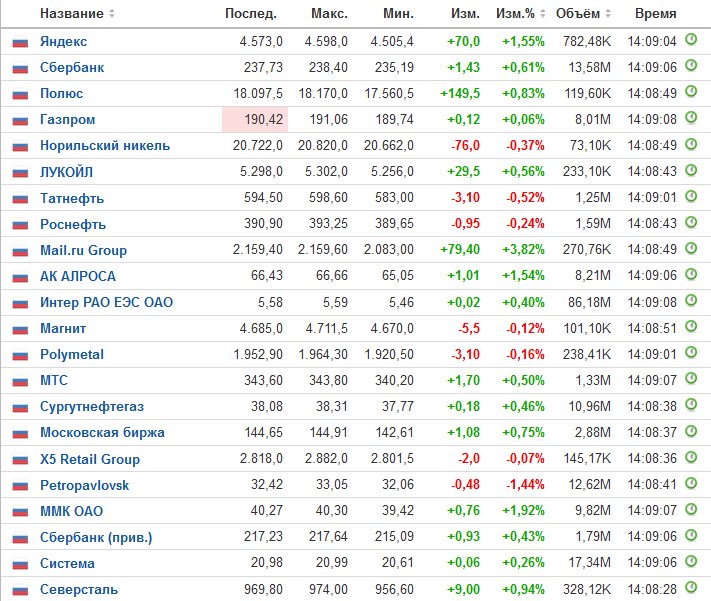Click the Макс. column header
This screenshot has width=711, height=601.
point(329,14)
